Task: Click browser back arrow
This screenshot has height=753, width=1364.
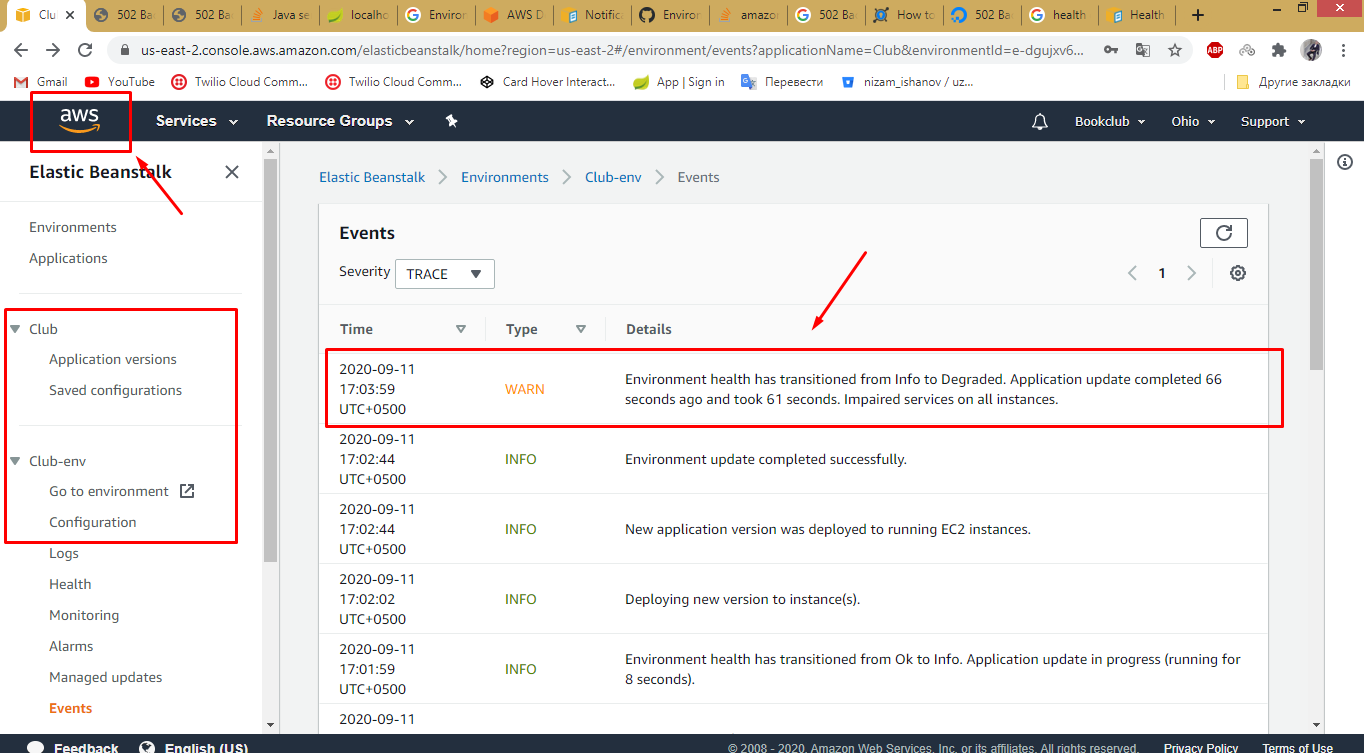Action: (x=21, y=50)
